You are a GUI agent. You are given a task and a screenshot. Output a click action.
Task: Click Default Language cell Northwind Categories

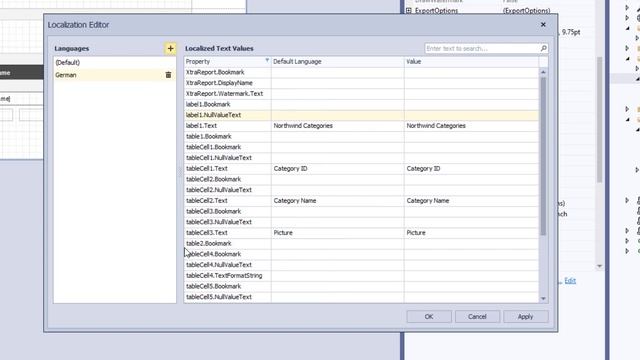(338, 126)
